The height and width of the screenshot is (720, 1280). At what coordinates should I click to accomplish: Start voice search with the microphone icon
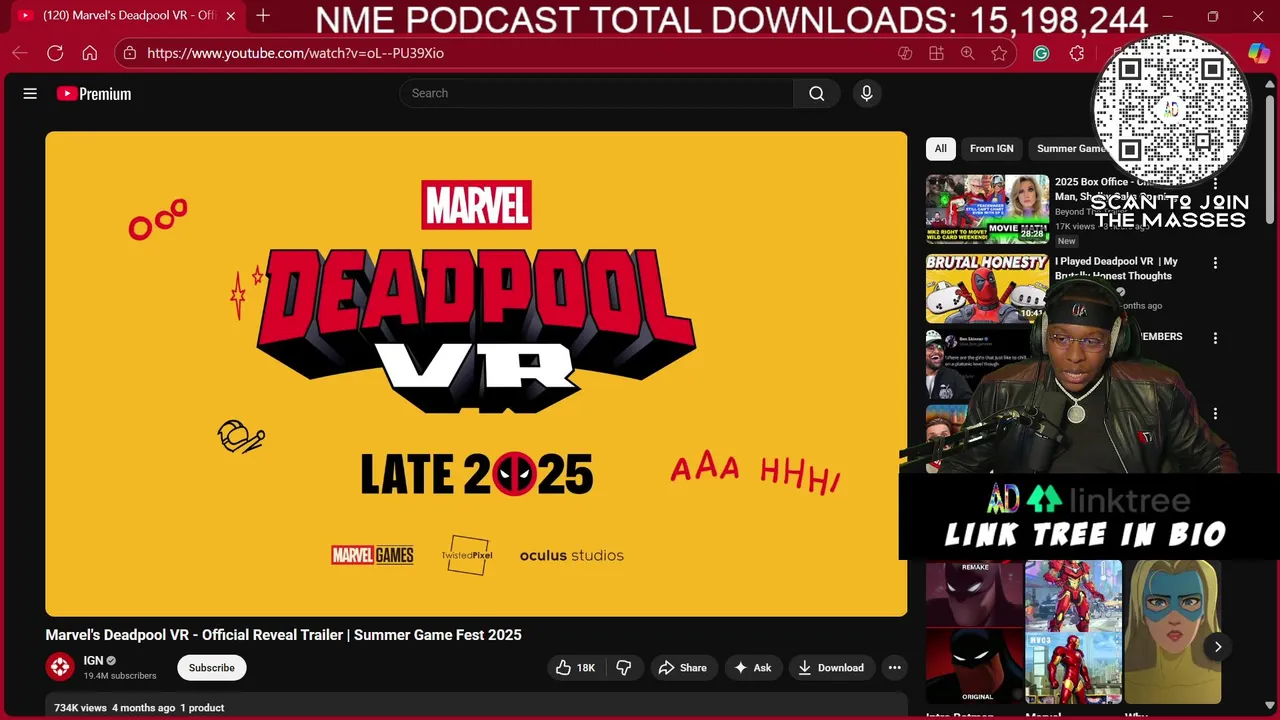click(x=867, y=93)
